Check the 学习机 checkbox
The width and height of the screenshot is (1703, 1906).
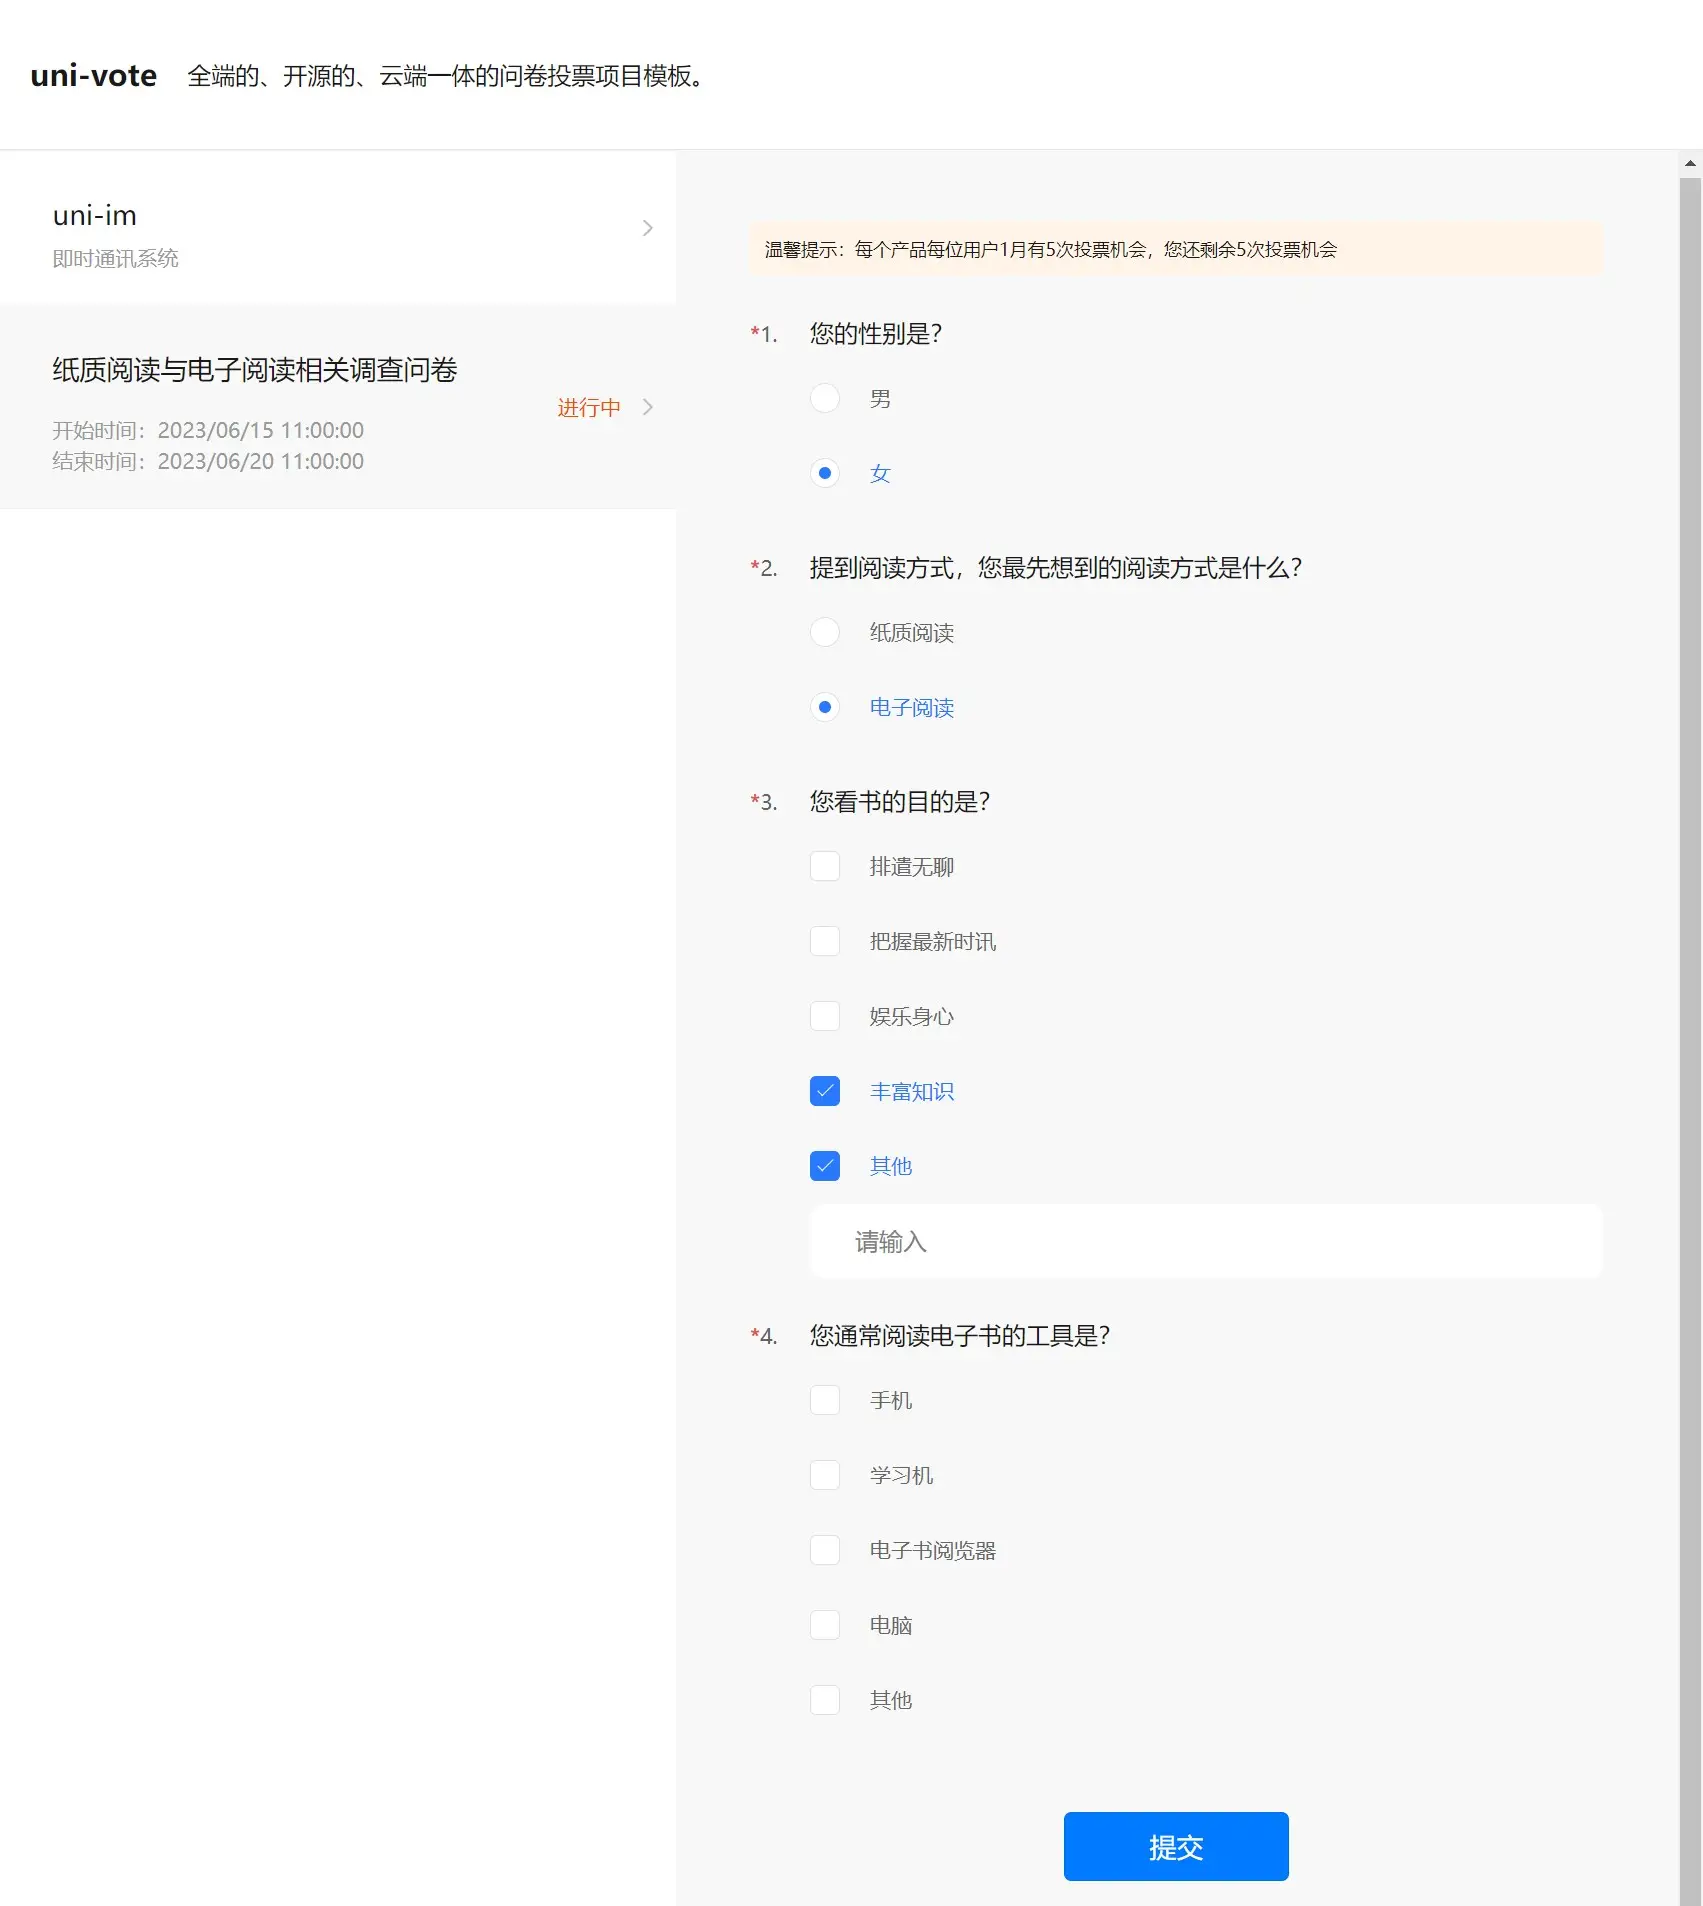825,1475
